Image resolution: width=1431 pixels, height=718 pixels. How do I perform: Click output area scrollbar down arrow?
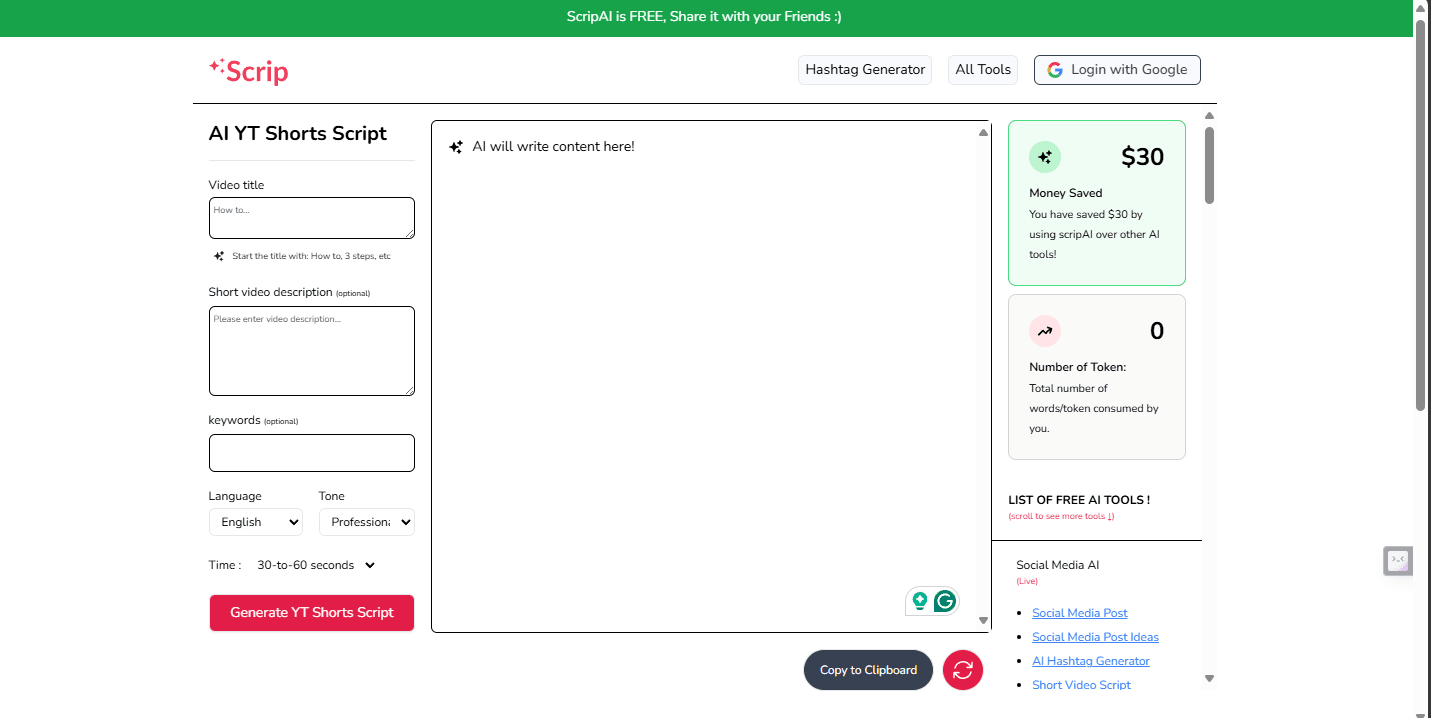pyautogui.click(x=983, y=621)
